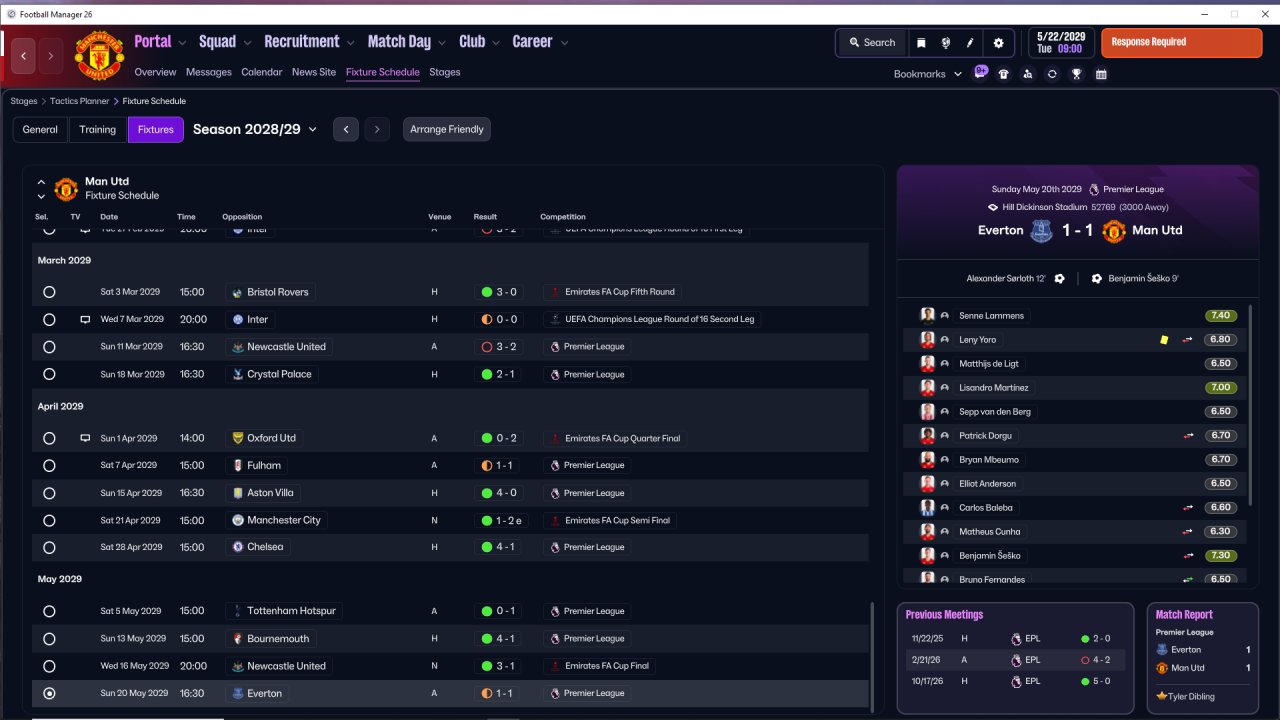Go forward with the right navigation arrow
The width and height of the screenshot is (1280, 720).
tap(50, 56)
